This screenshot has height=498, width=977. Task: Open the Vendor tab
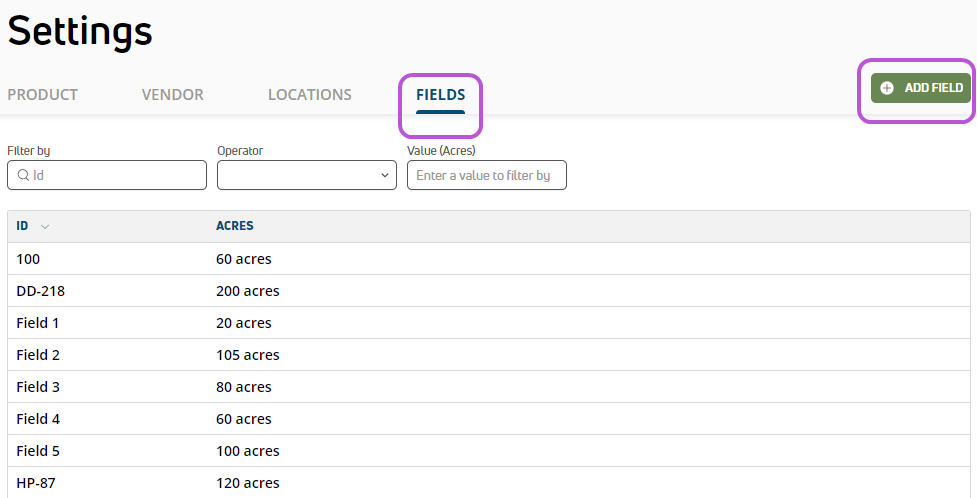coord(173,95)
